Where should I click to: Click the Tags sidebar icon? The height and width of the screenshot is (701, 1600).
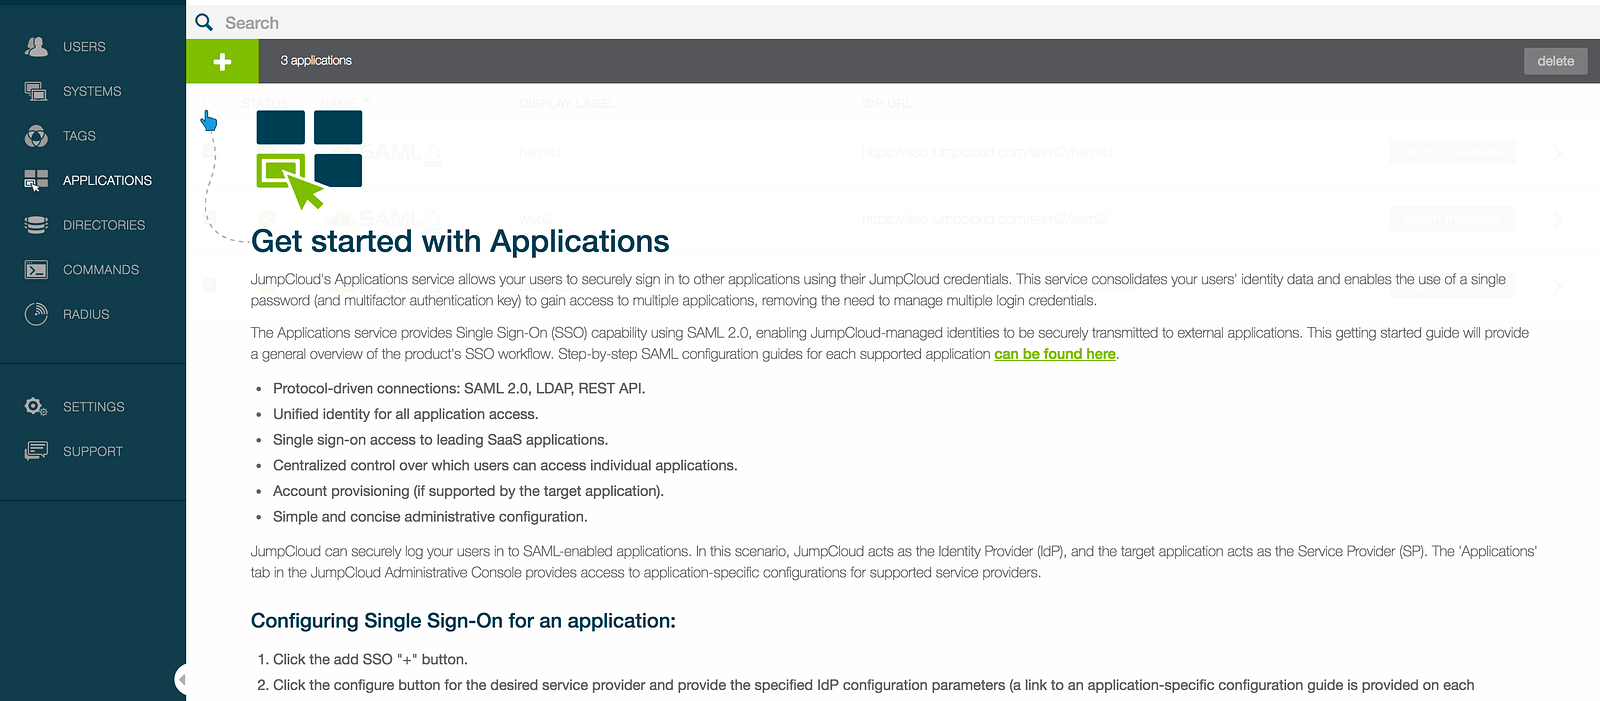[36, 136]
